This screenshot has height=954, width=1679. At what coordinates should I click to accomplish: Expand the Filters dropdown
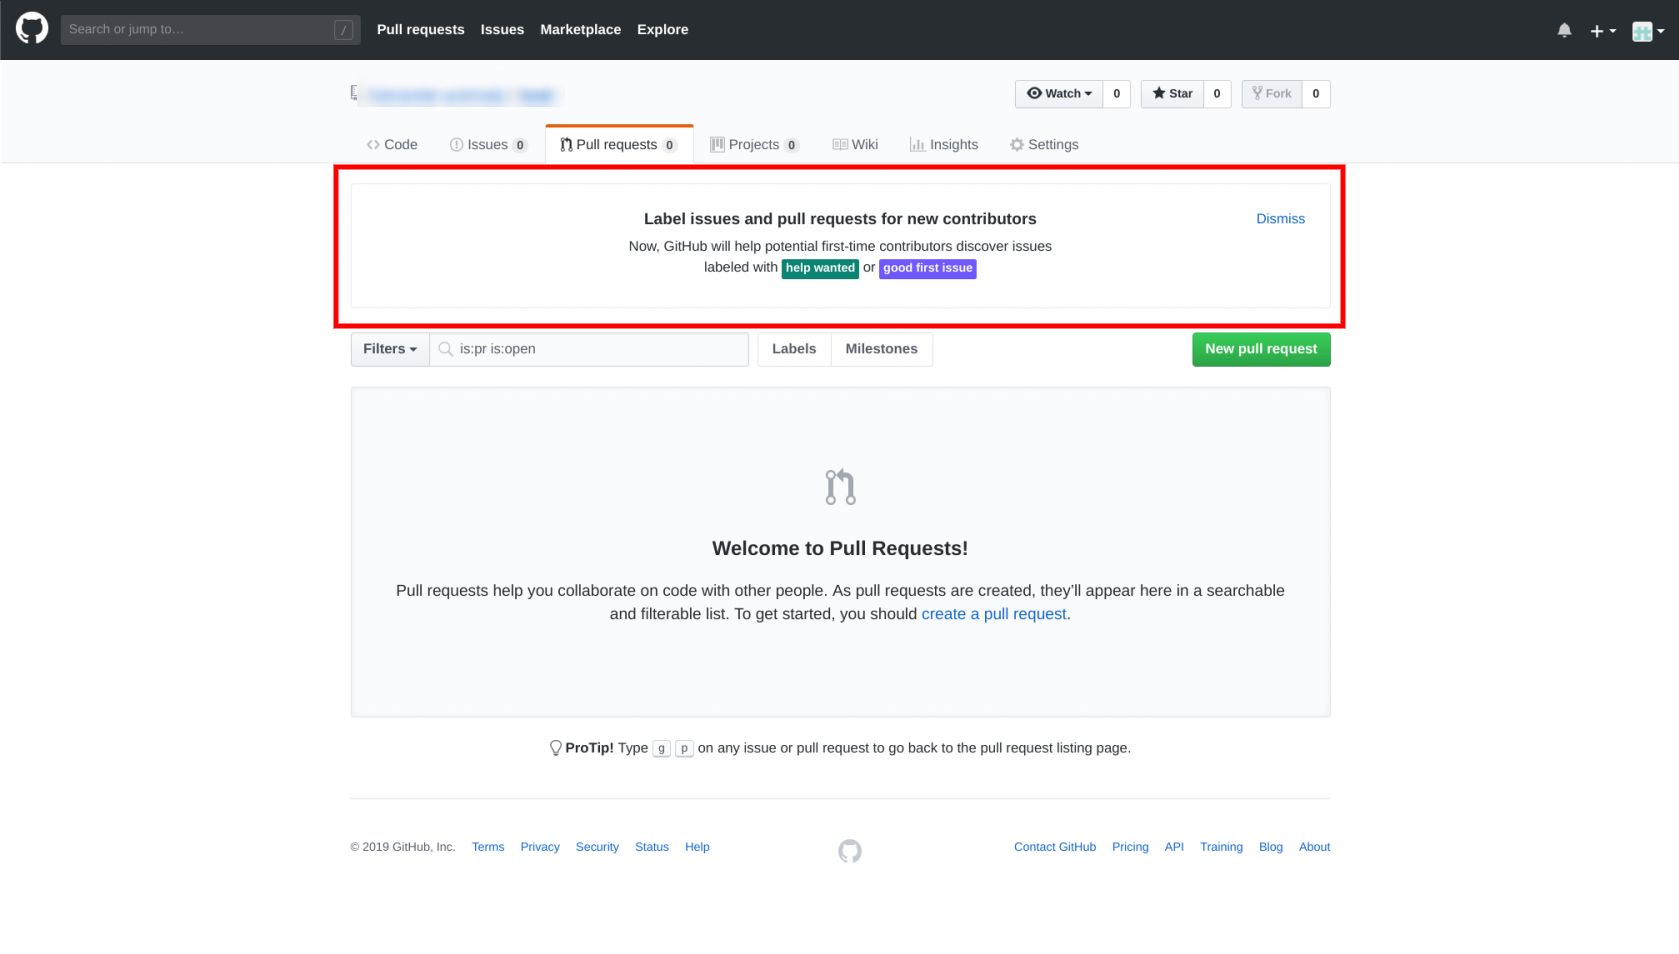coord(390,349)
